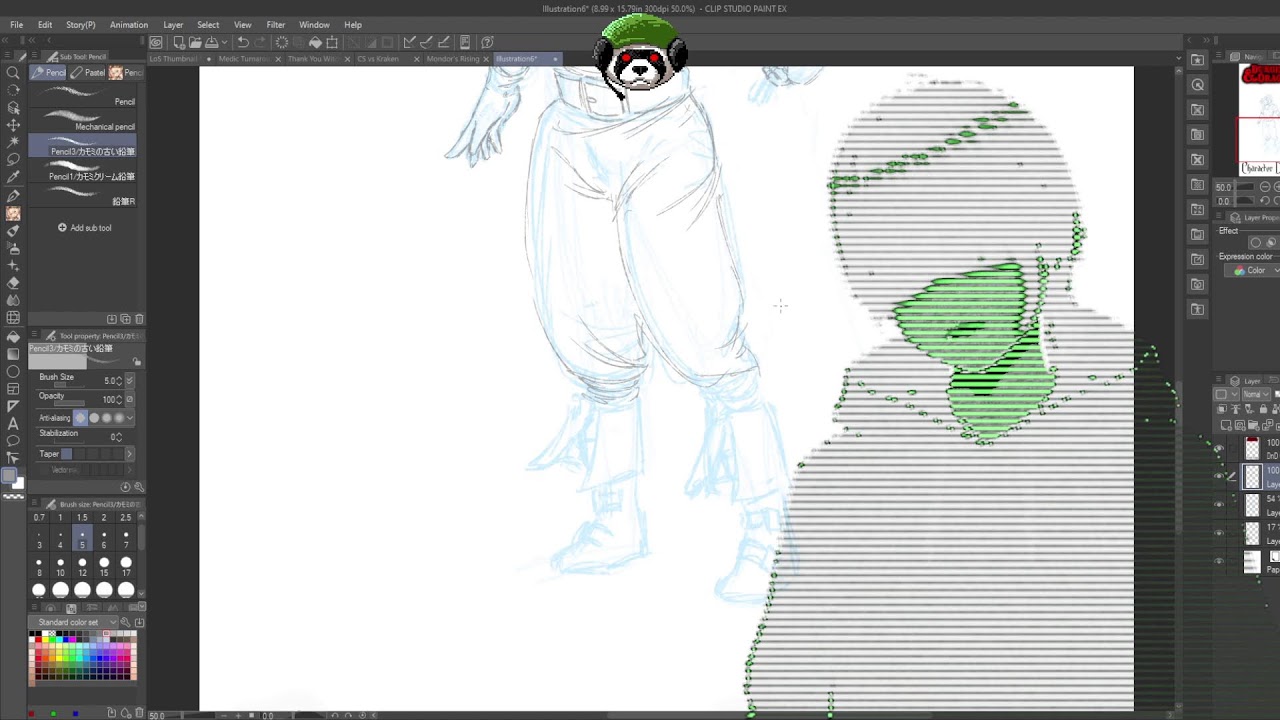Open the Filter menu
The width and height of the screenshot is (1280, 720).
coord(275,24)
